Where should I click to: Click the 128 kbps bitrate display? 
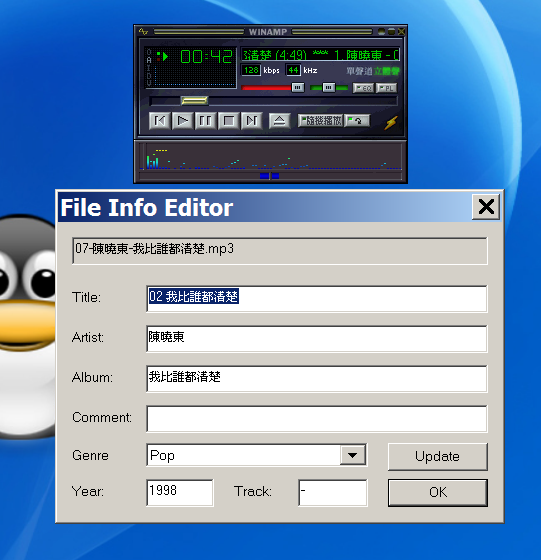tap(251, 70)
